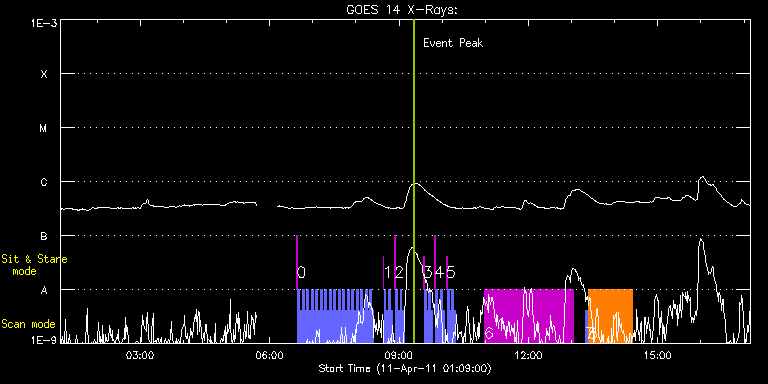Image resolution: width=768 pixels, height=384 pixels.
Task: Select the Sit & Stare mode label
Action: point(34,264)
